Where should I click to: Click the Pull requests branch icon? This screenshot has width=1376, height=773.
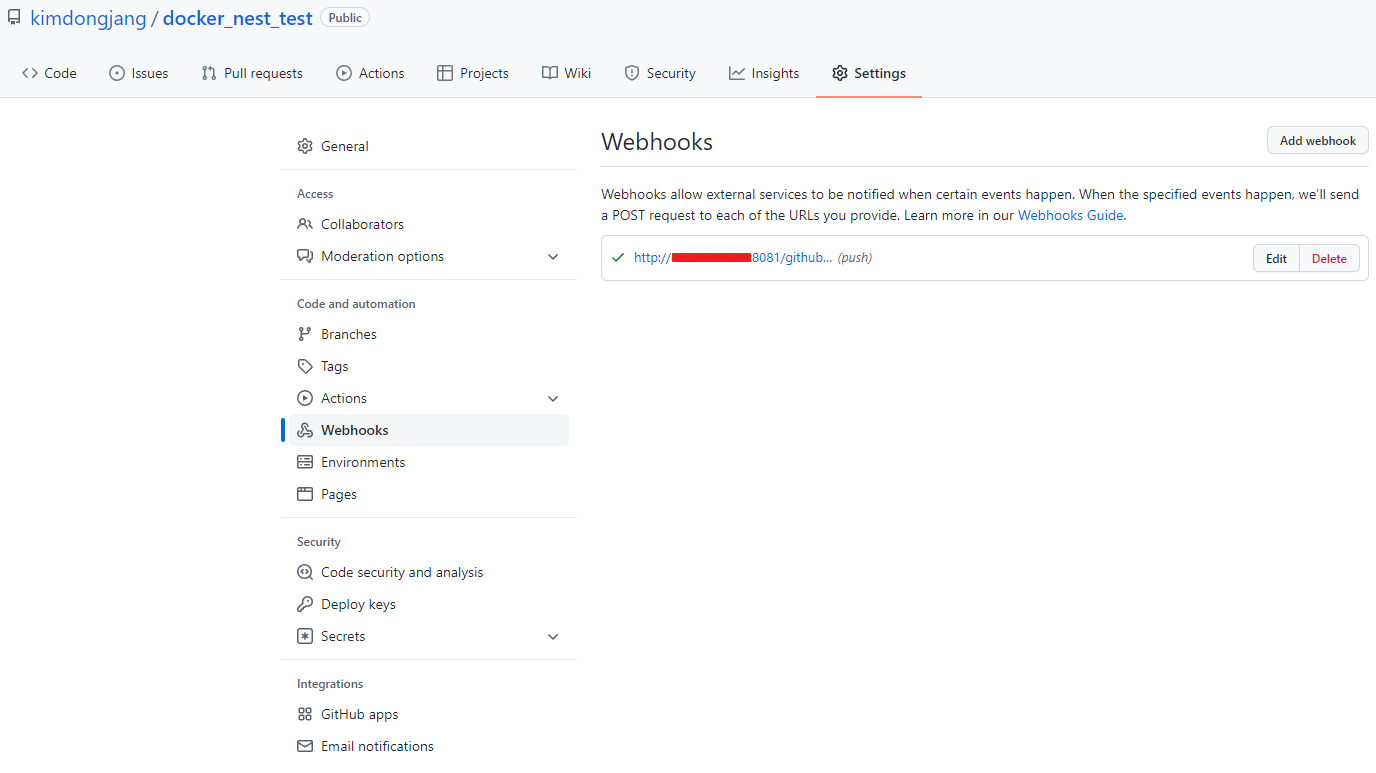pos(209,73)
